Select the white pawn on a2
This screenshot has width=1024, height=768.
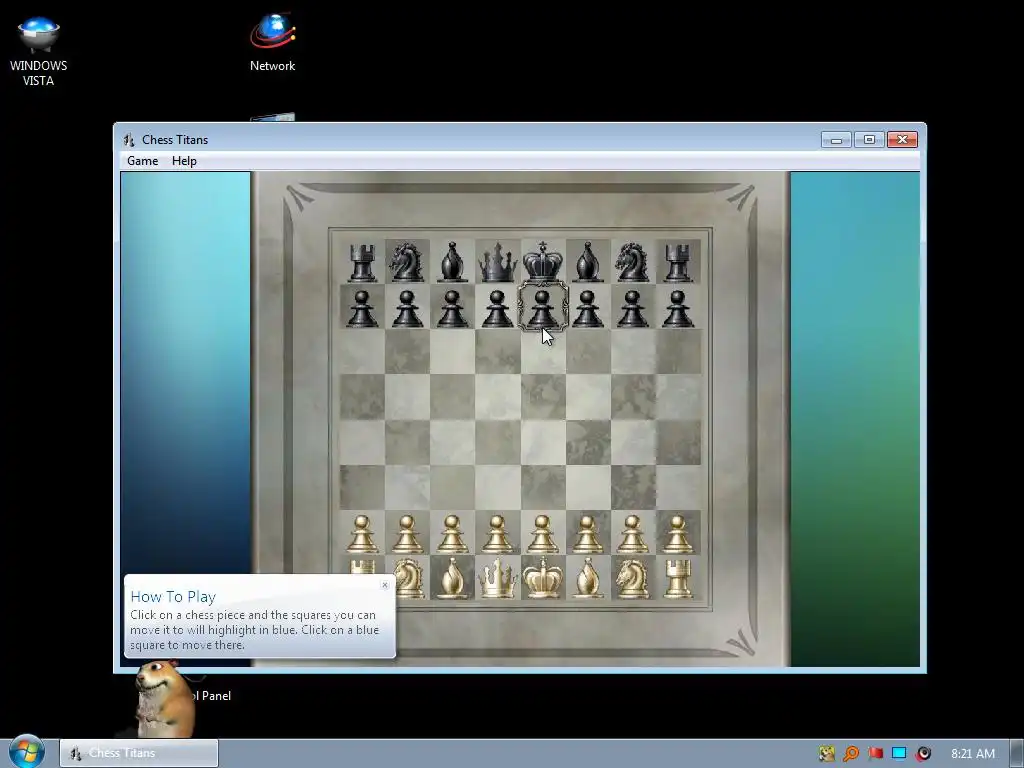point(362,534)
